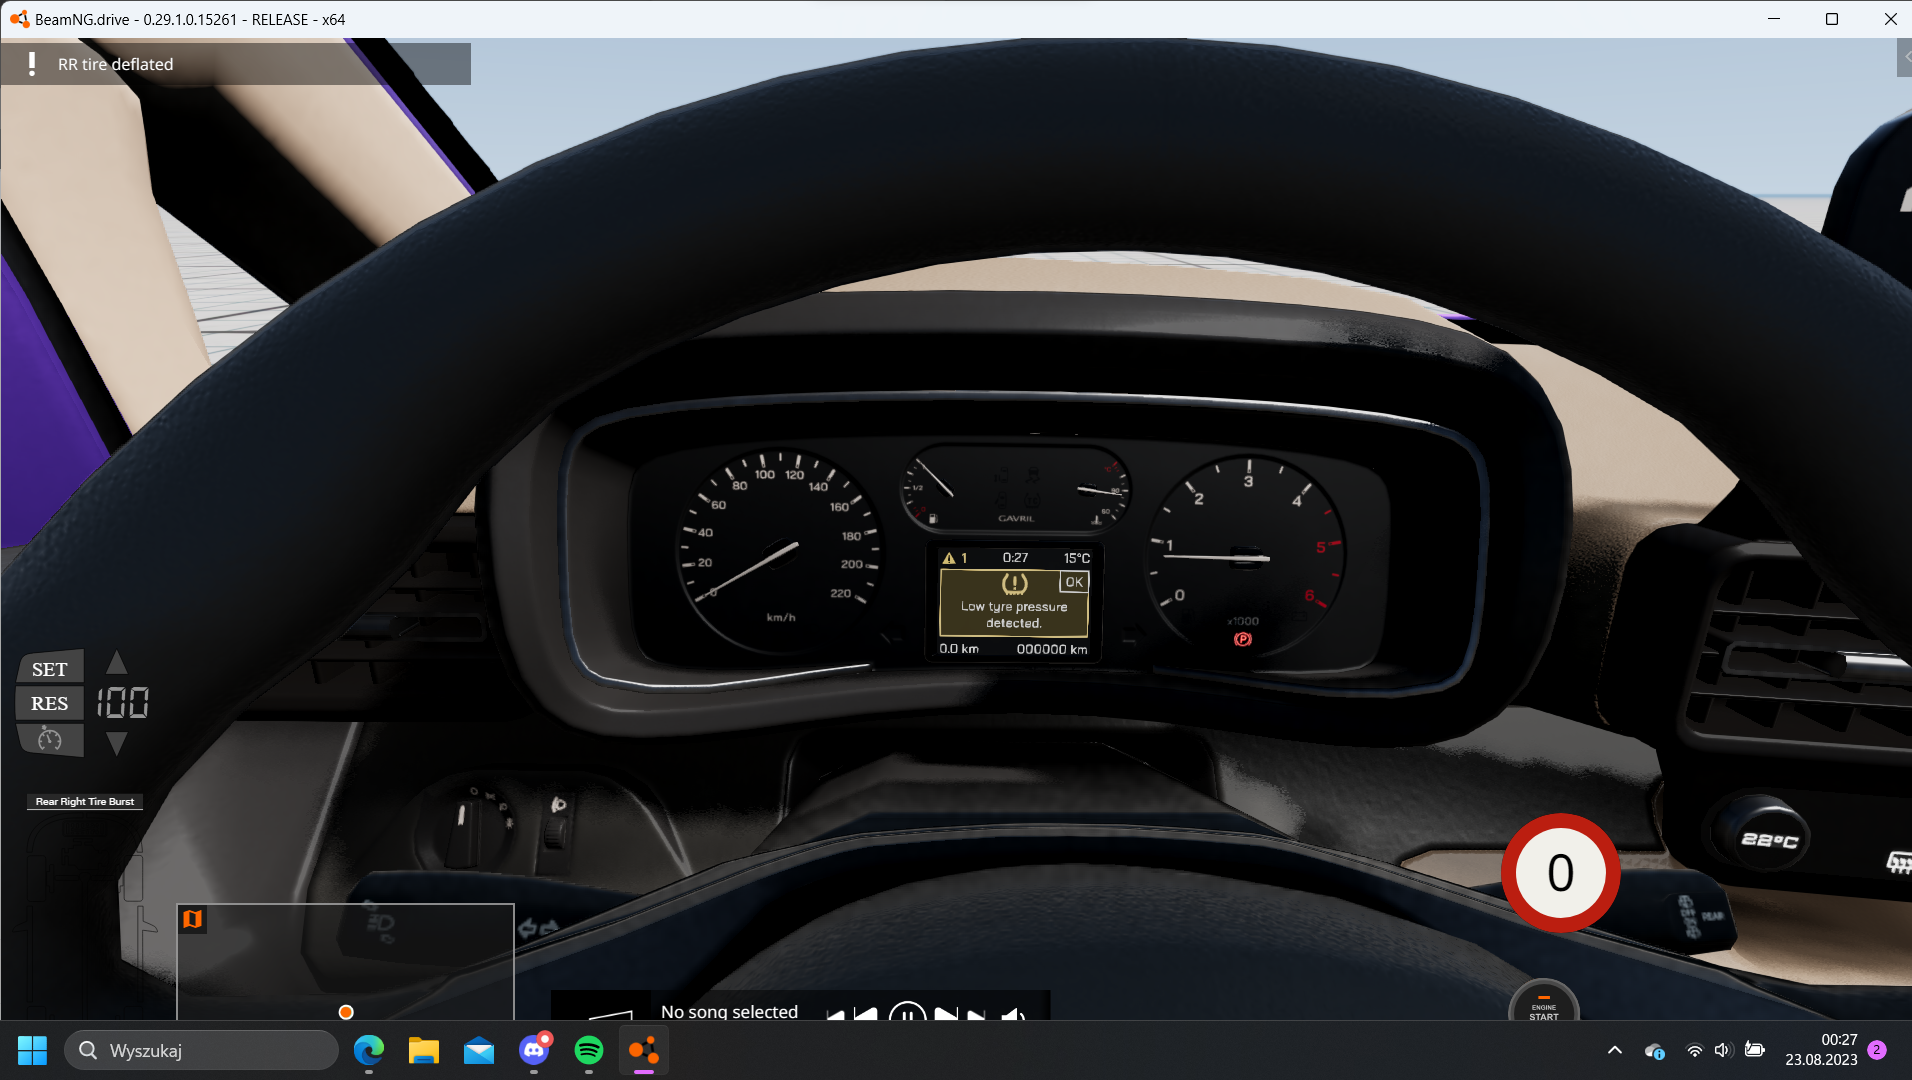
Task: Open Spotify from the taskbar
Action: point(589,1050)
